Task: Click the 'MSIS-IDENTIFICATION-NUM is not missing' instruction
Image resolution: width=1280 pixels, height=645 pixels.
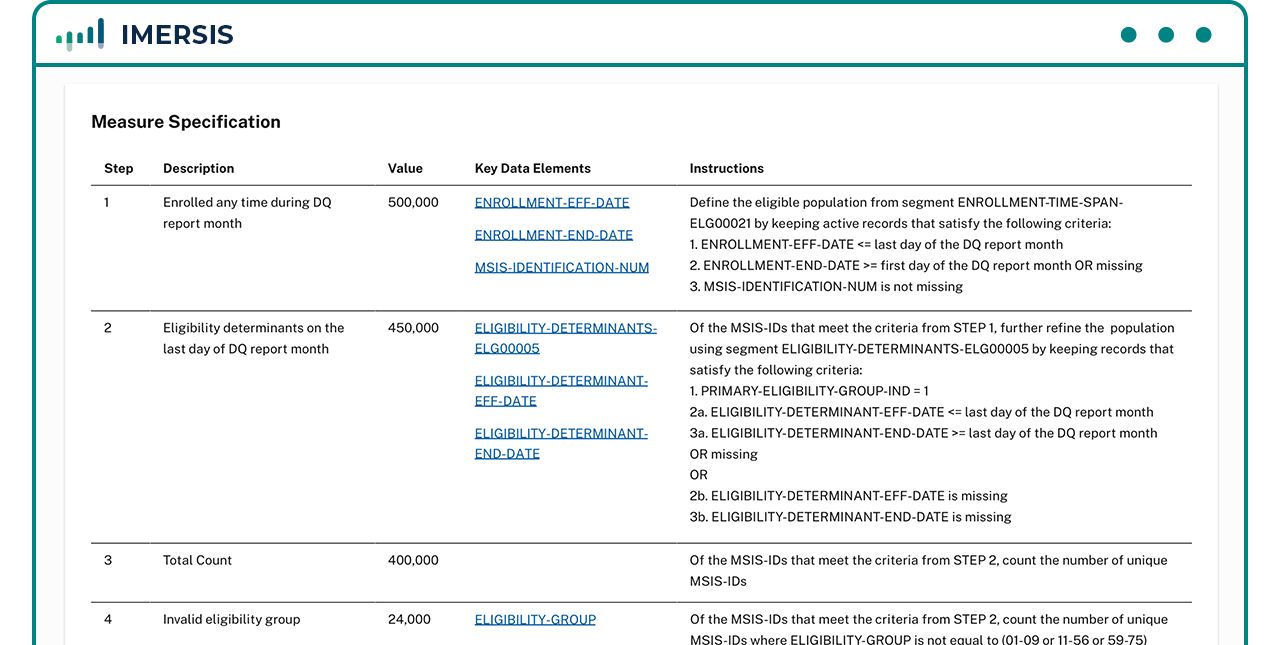Action: click(826, 286)
